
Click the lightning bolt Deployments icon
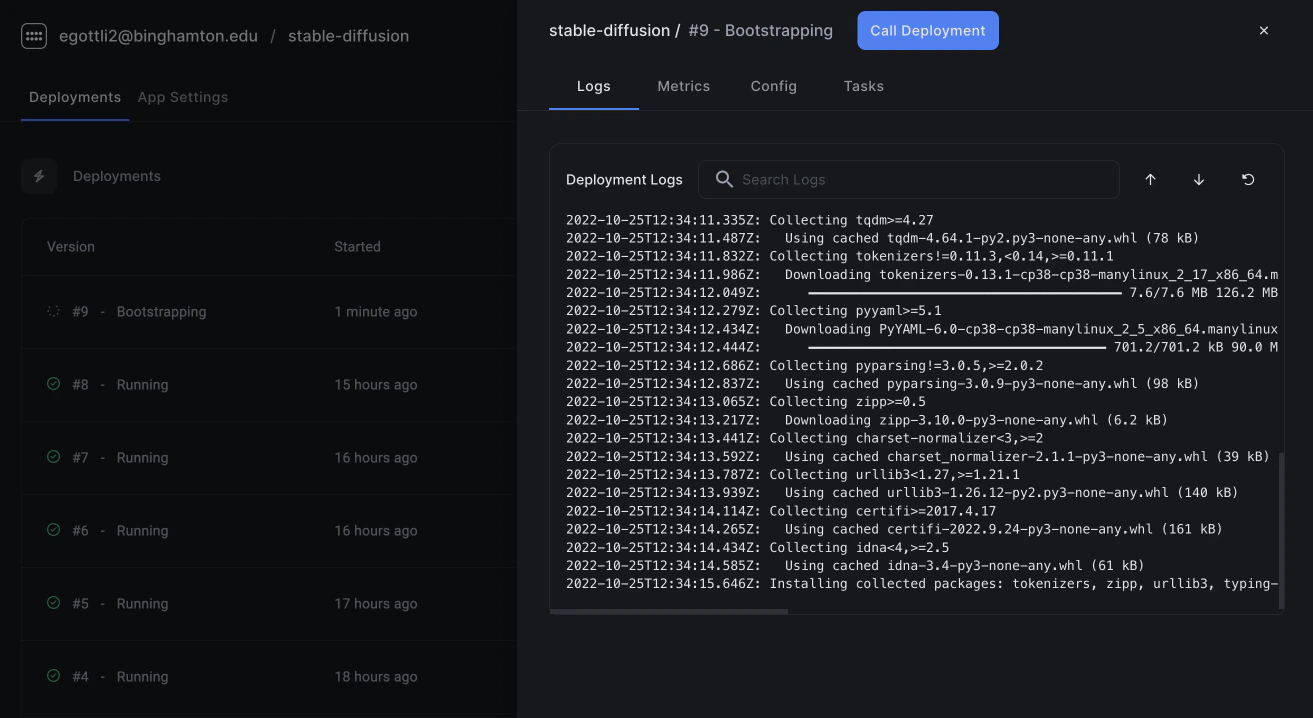[39, 176]
